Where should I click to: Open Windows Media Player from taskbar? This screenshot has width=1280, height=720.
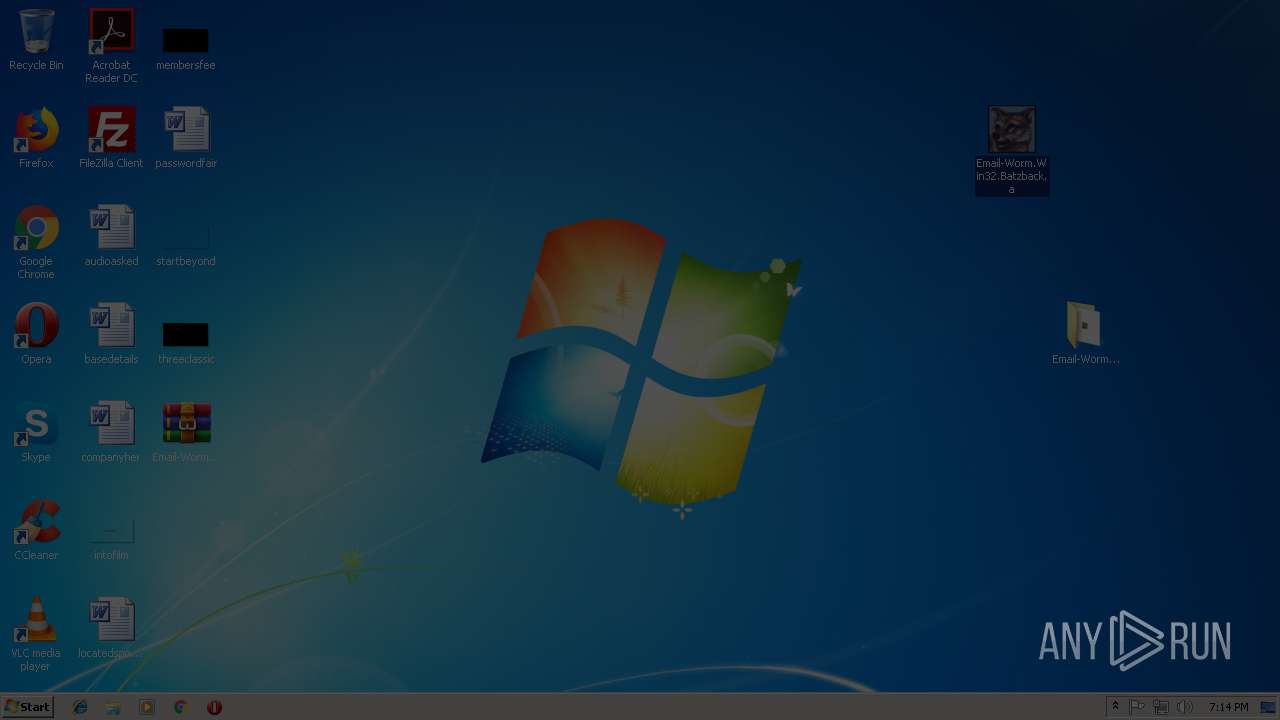coord(147,707)
